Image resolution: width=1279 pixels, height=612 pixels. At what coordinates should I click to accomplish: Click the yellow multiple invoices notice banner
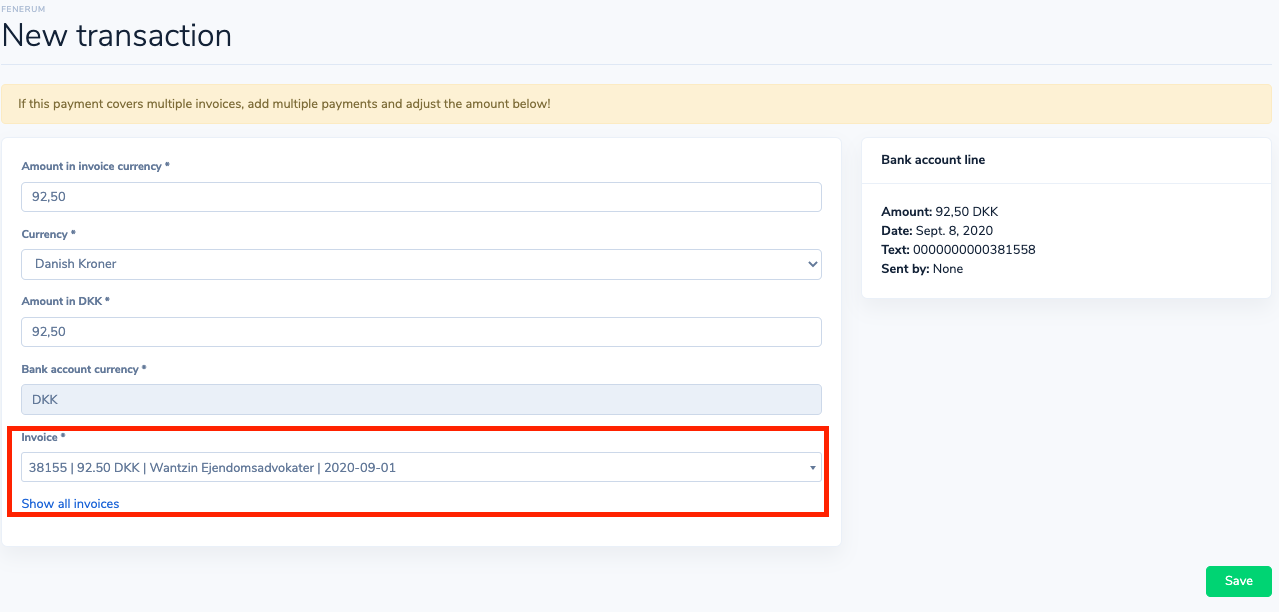tap(639, 104)
